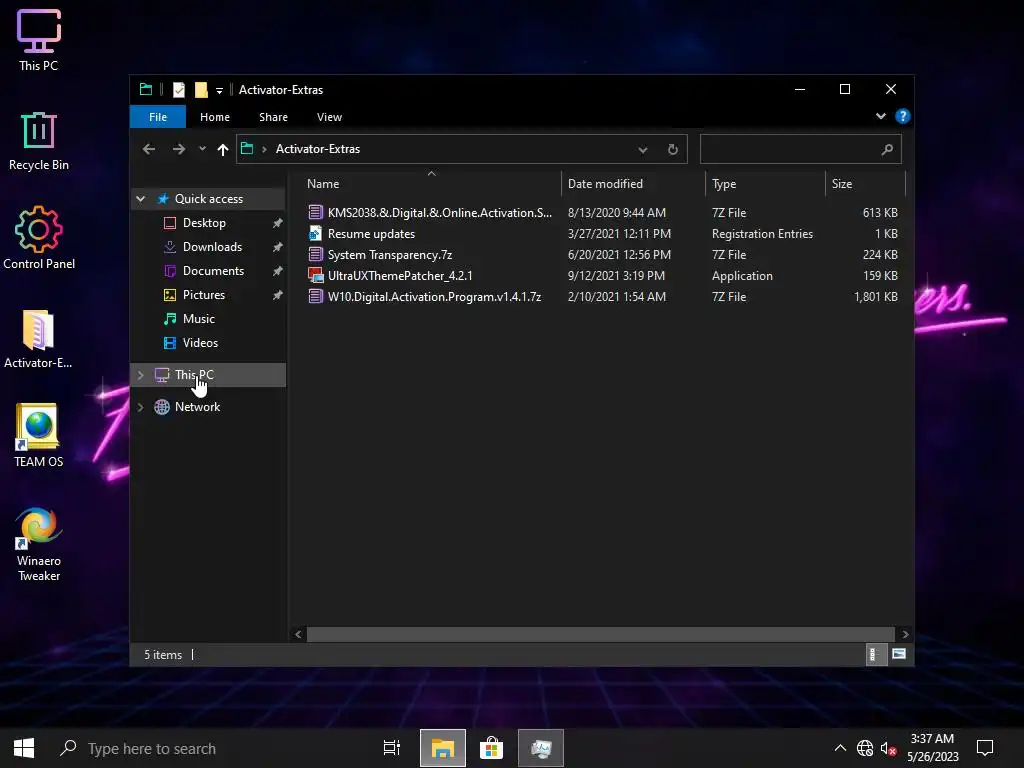This screenshot has height=768, width=1024.
Task: Sort files by Date modified column
Action: pyautogui.click(x=633, y=184)
